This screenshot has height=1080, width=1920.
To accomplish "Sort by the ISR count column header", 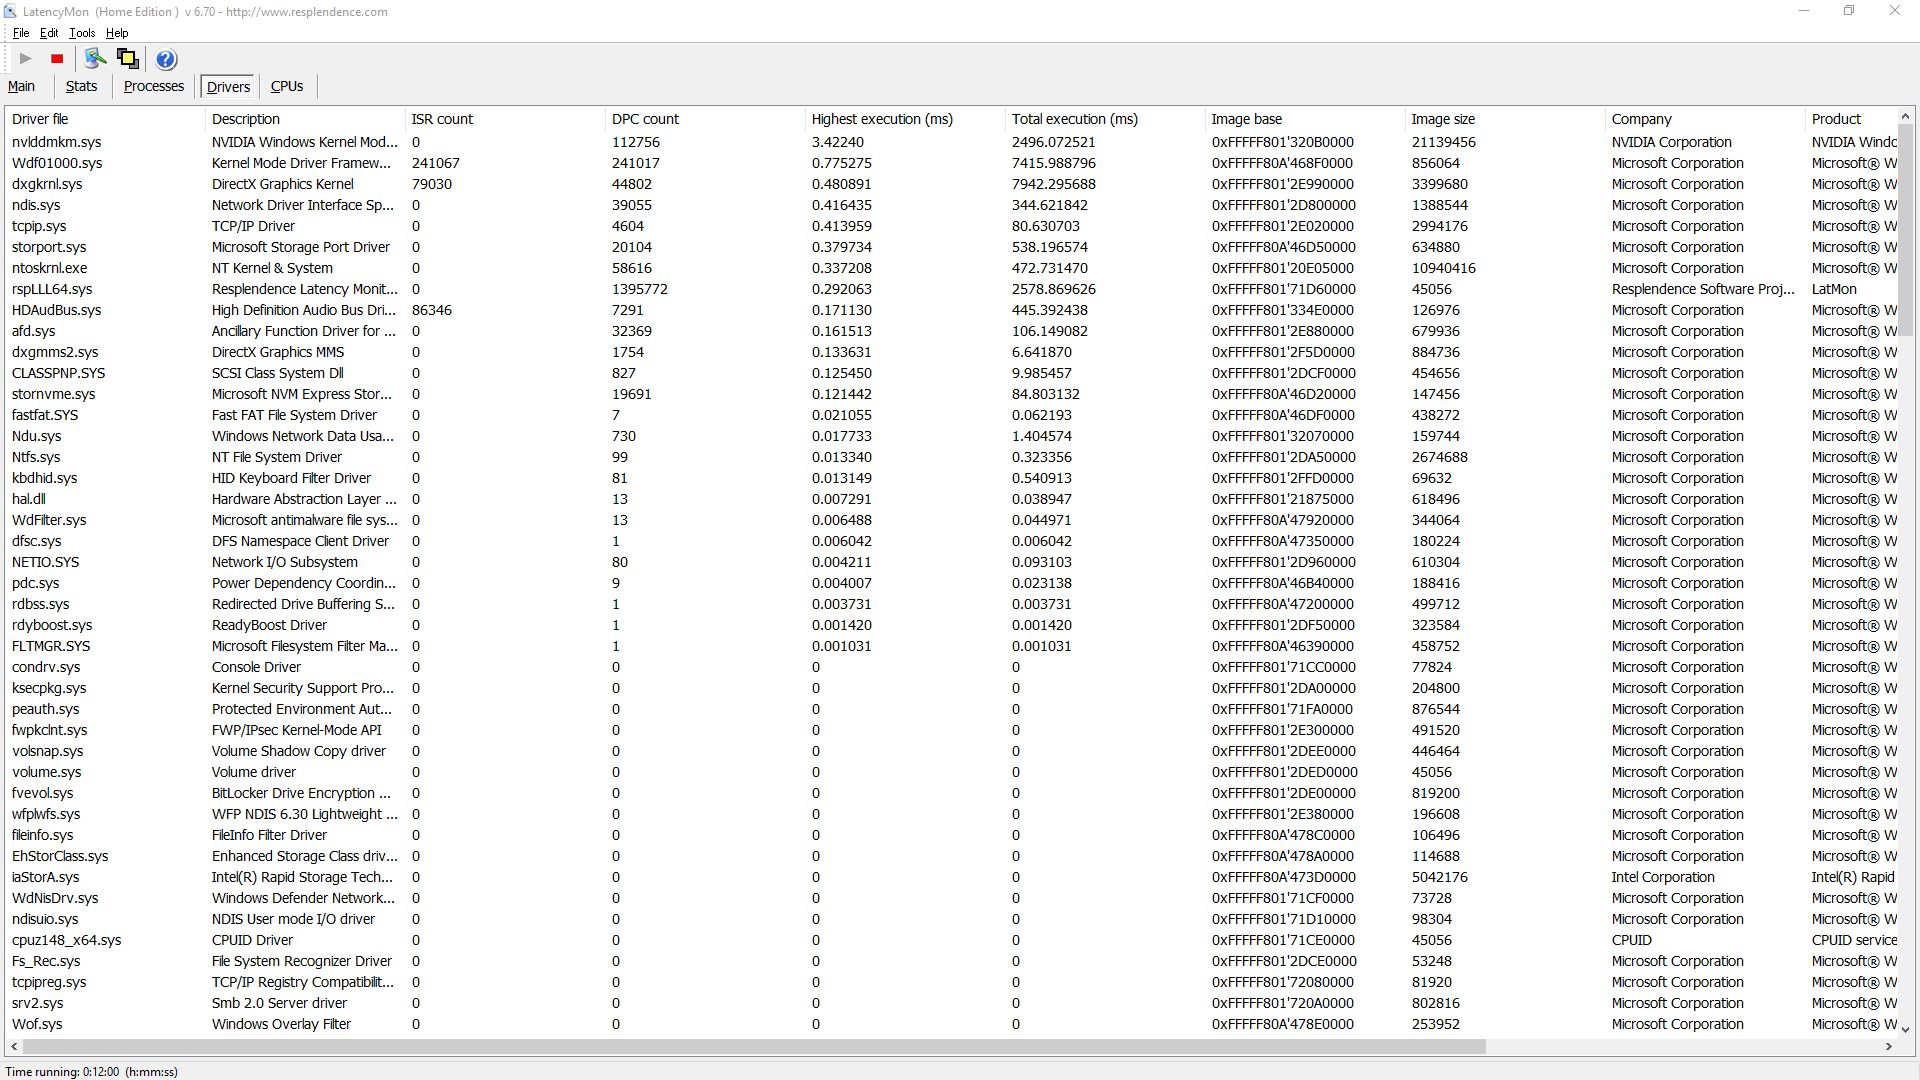I will click(x=442, y=119).
